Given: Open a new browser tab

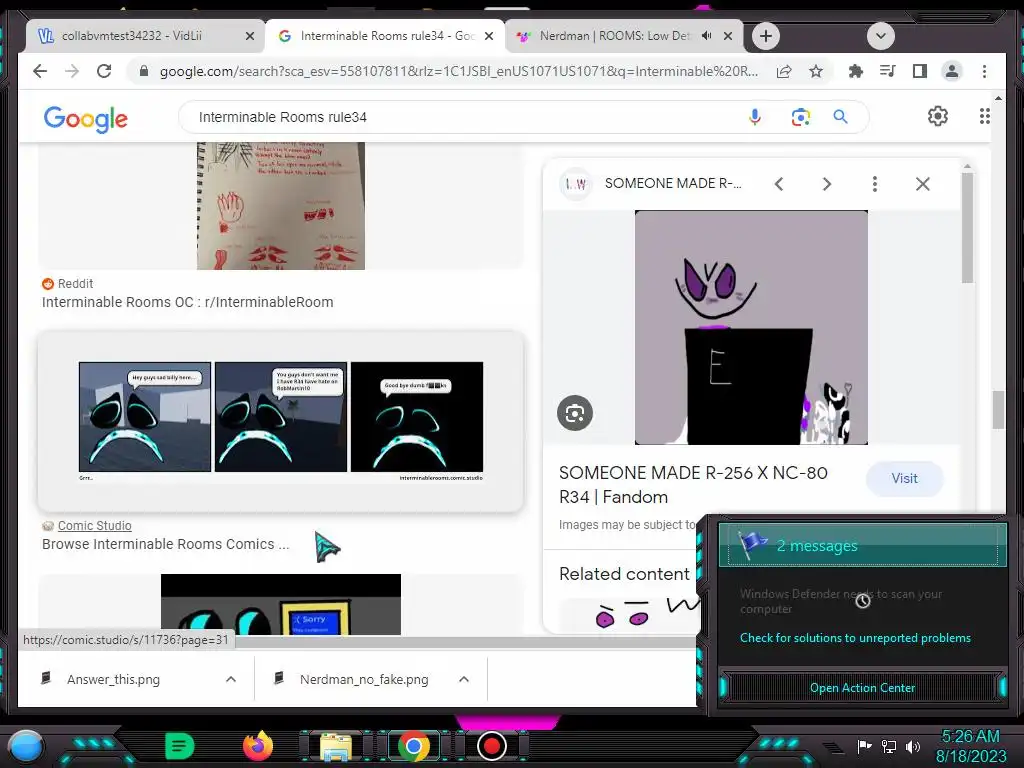Looking at the screenshot, I should (x=766, y=36).
